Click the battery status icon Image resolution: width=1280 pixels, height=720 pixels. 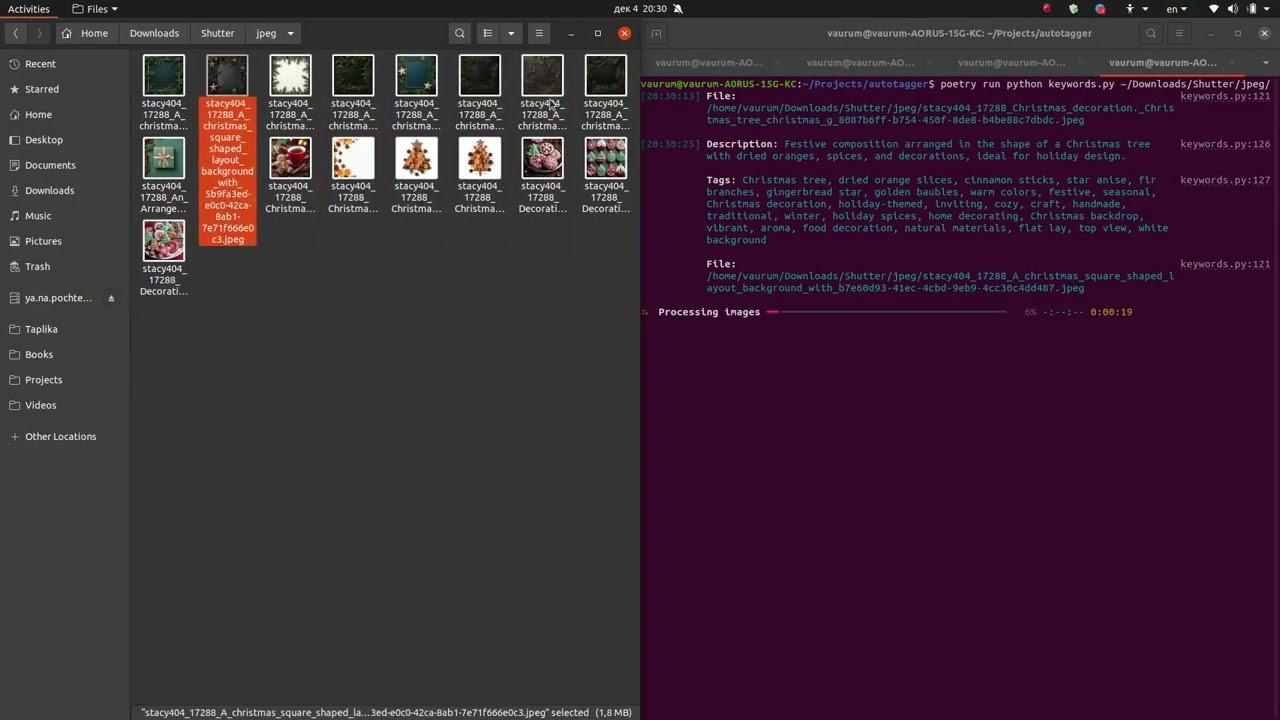coord(1253,8)
